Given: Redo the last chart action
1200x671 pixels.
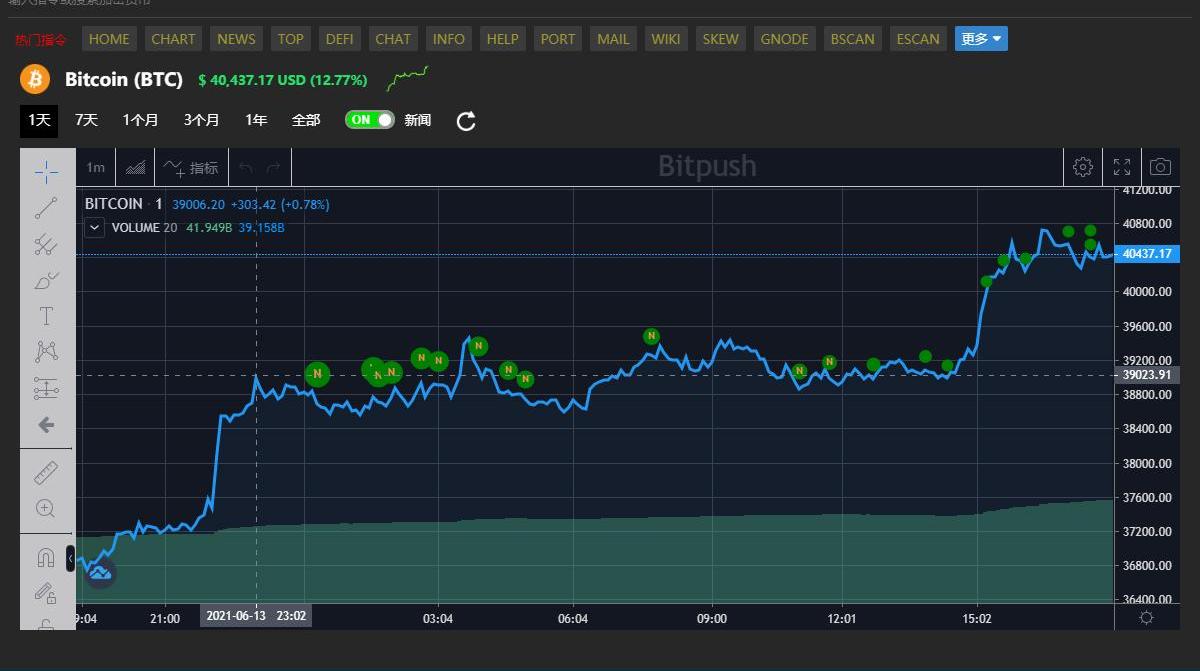Looking at the screenshot, I should click(x=273, y=167).
